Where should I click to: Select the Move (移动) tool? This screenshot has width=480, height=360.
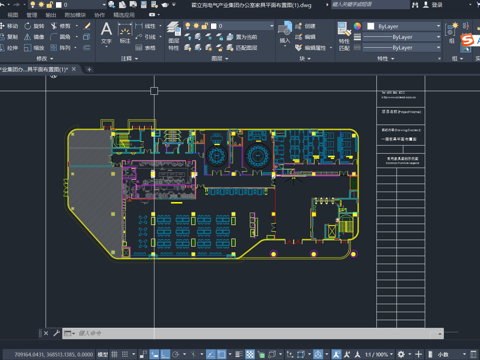click(9, 26)
